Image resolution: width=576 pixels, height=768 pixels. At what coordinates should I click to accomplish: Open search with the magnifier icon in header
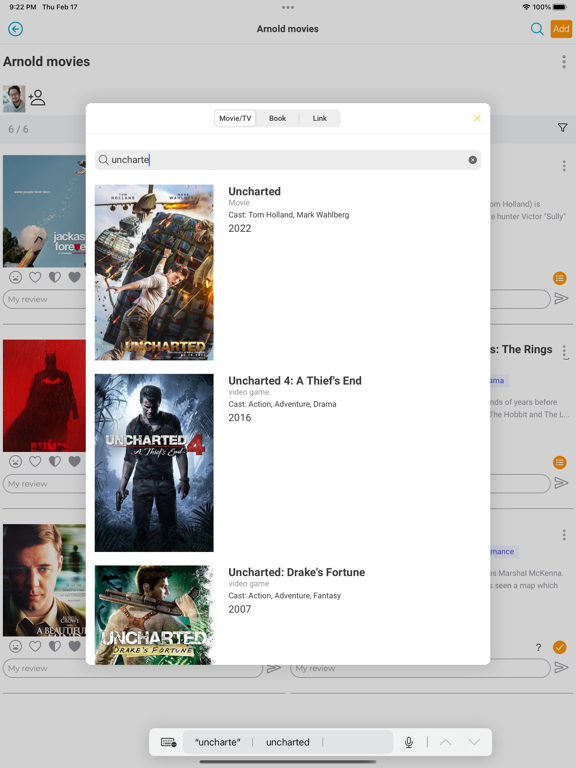pos(537,29)
